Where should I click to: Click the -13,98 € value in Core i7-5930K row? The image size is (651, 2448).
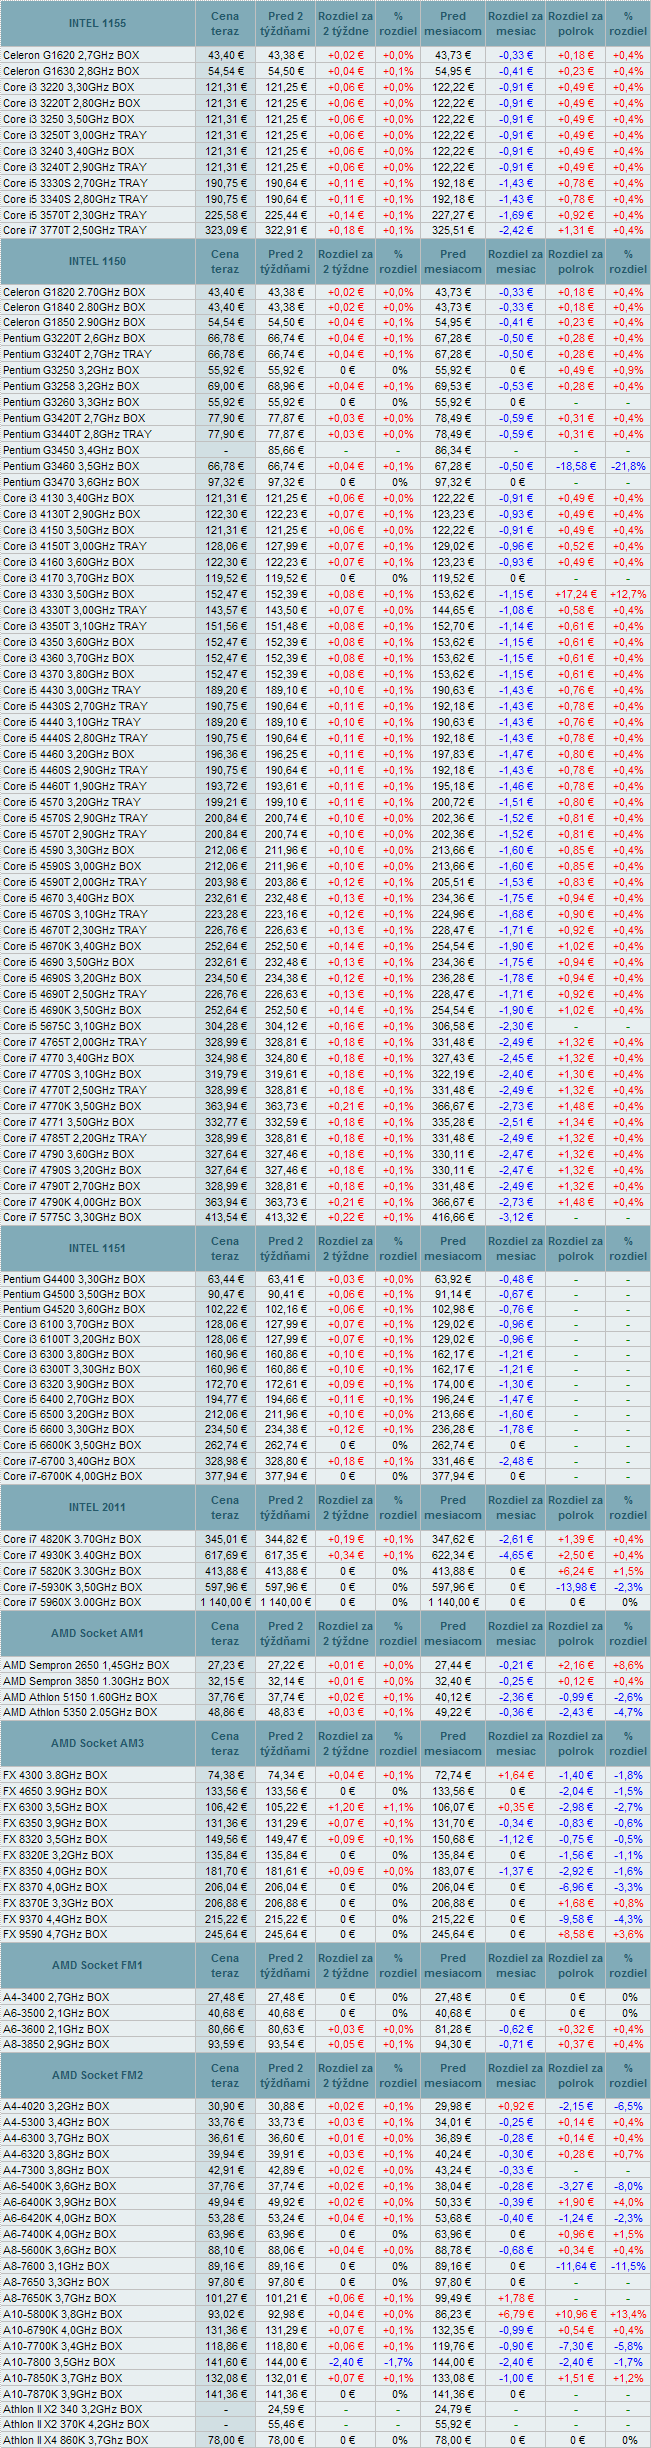(x=576, y=1587)
